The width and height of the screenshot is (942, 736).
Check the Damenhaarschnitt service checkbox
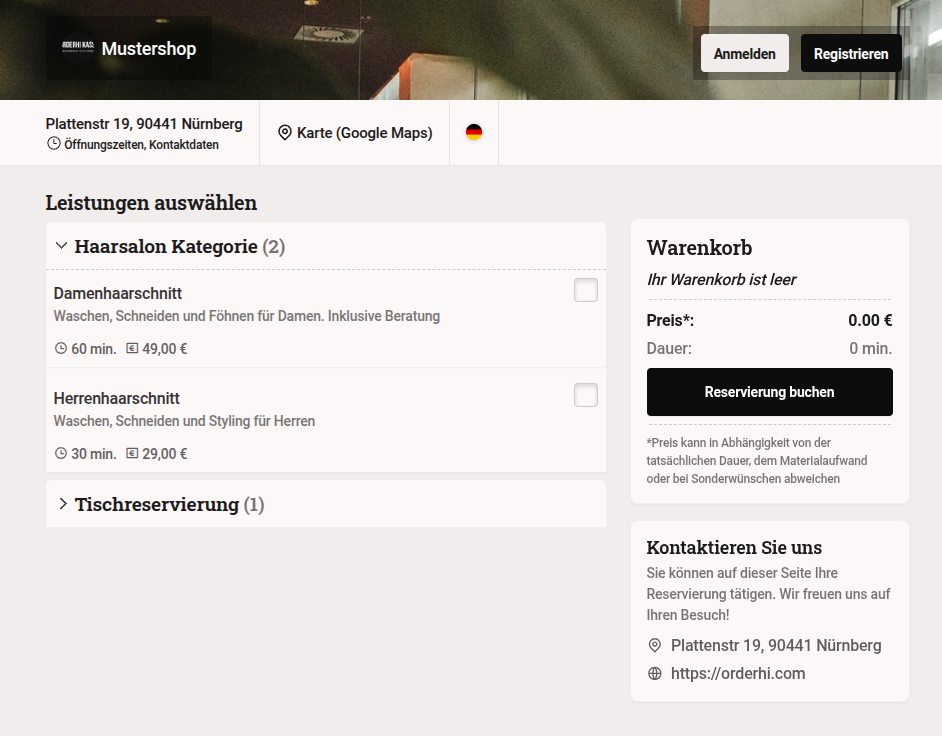(585, 289)
